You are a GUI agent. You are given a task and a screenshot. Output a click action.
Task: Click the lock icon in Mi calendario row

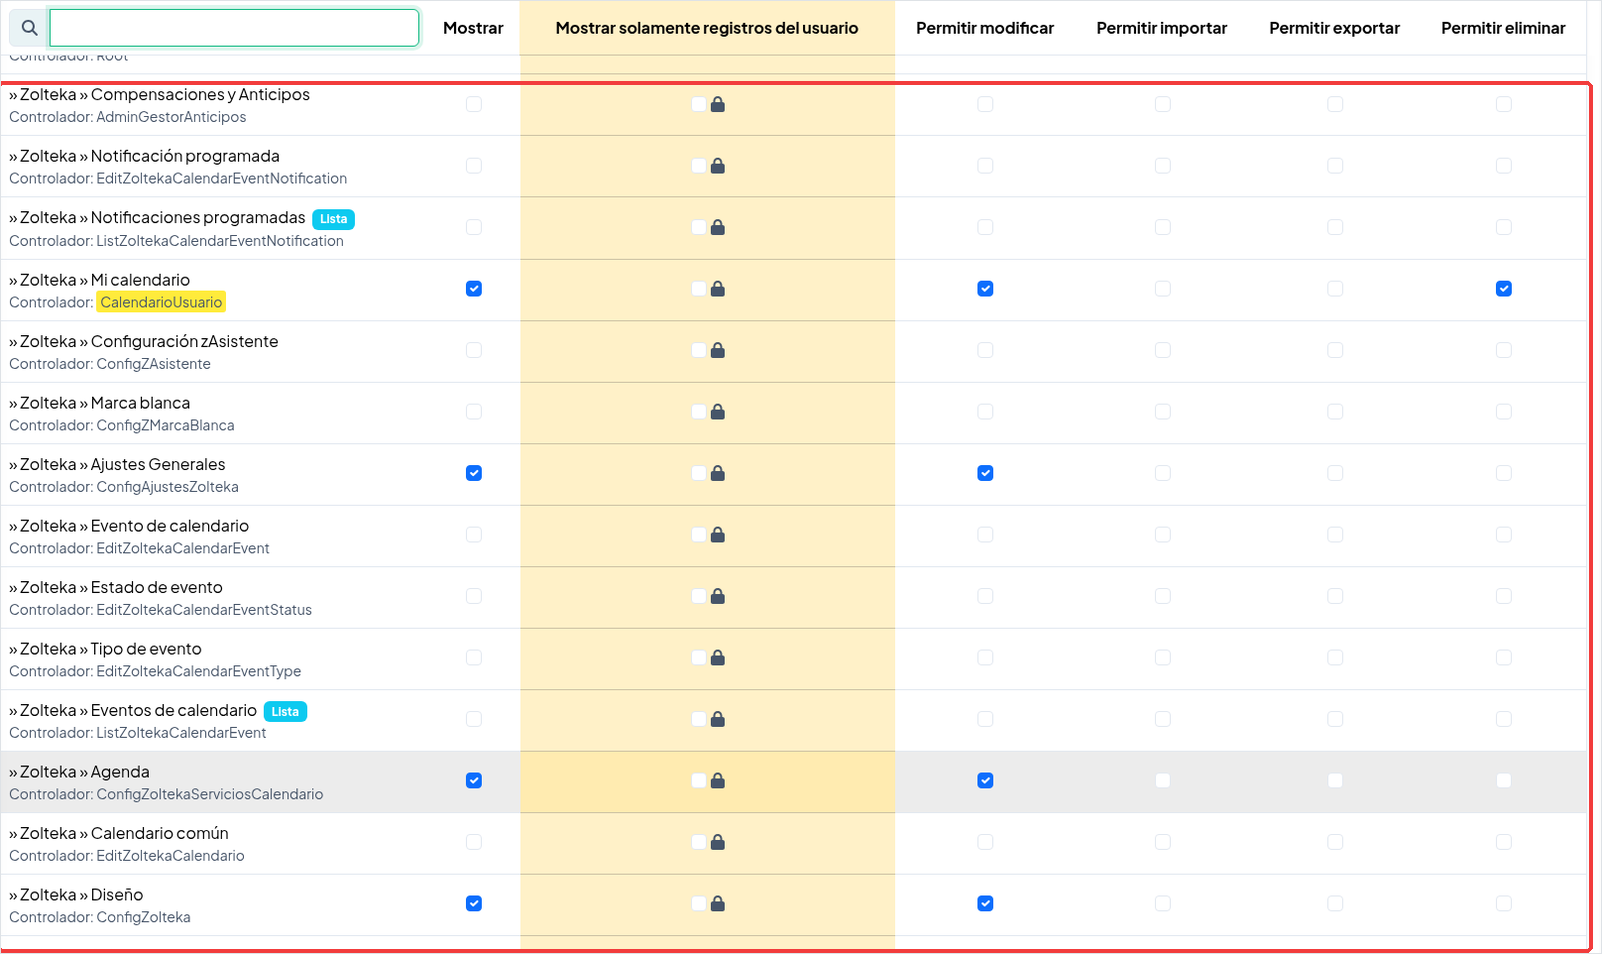[x=718, y=289]
